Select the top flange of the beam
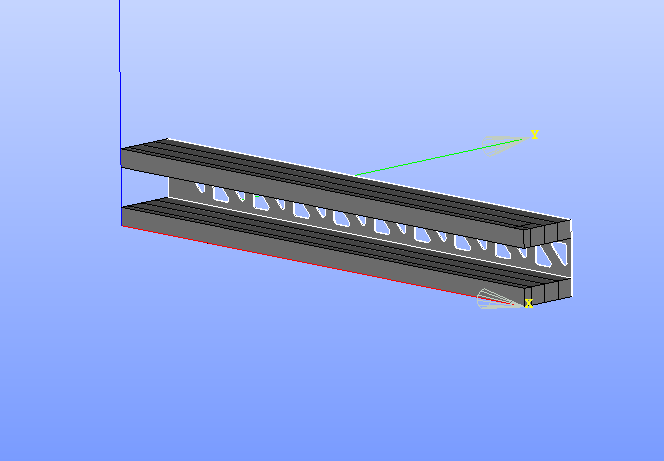This screenshot has width=664, height=461. tap(345, 193)
